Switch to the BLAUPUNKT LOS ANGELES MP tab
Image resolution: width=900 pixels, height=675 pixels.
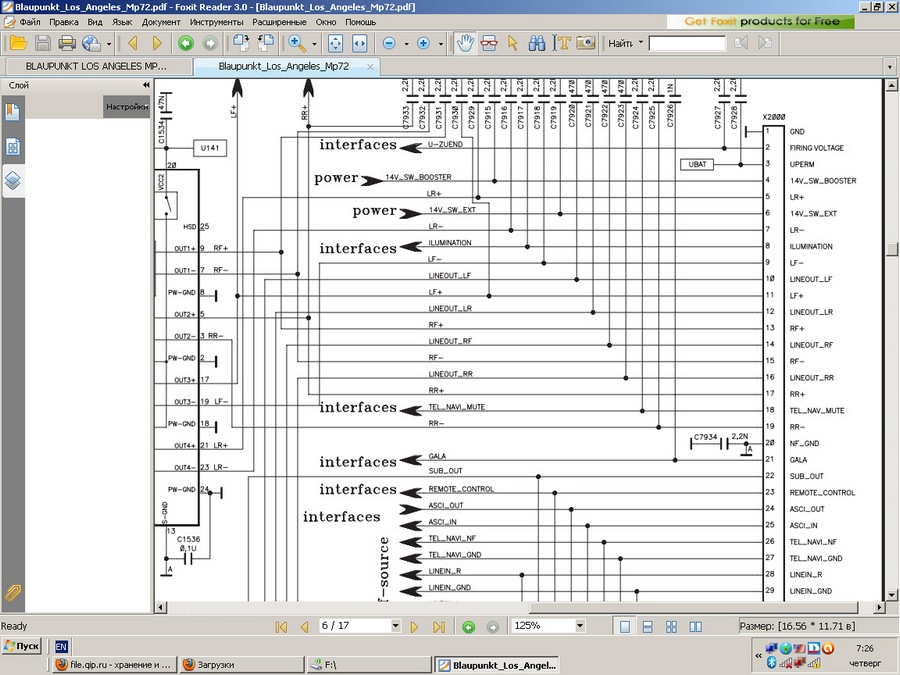[x=96, y=66]
